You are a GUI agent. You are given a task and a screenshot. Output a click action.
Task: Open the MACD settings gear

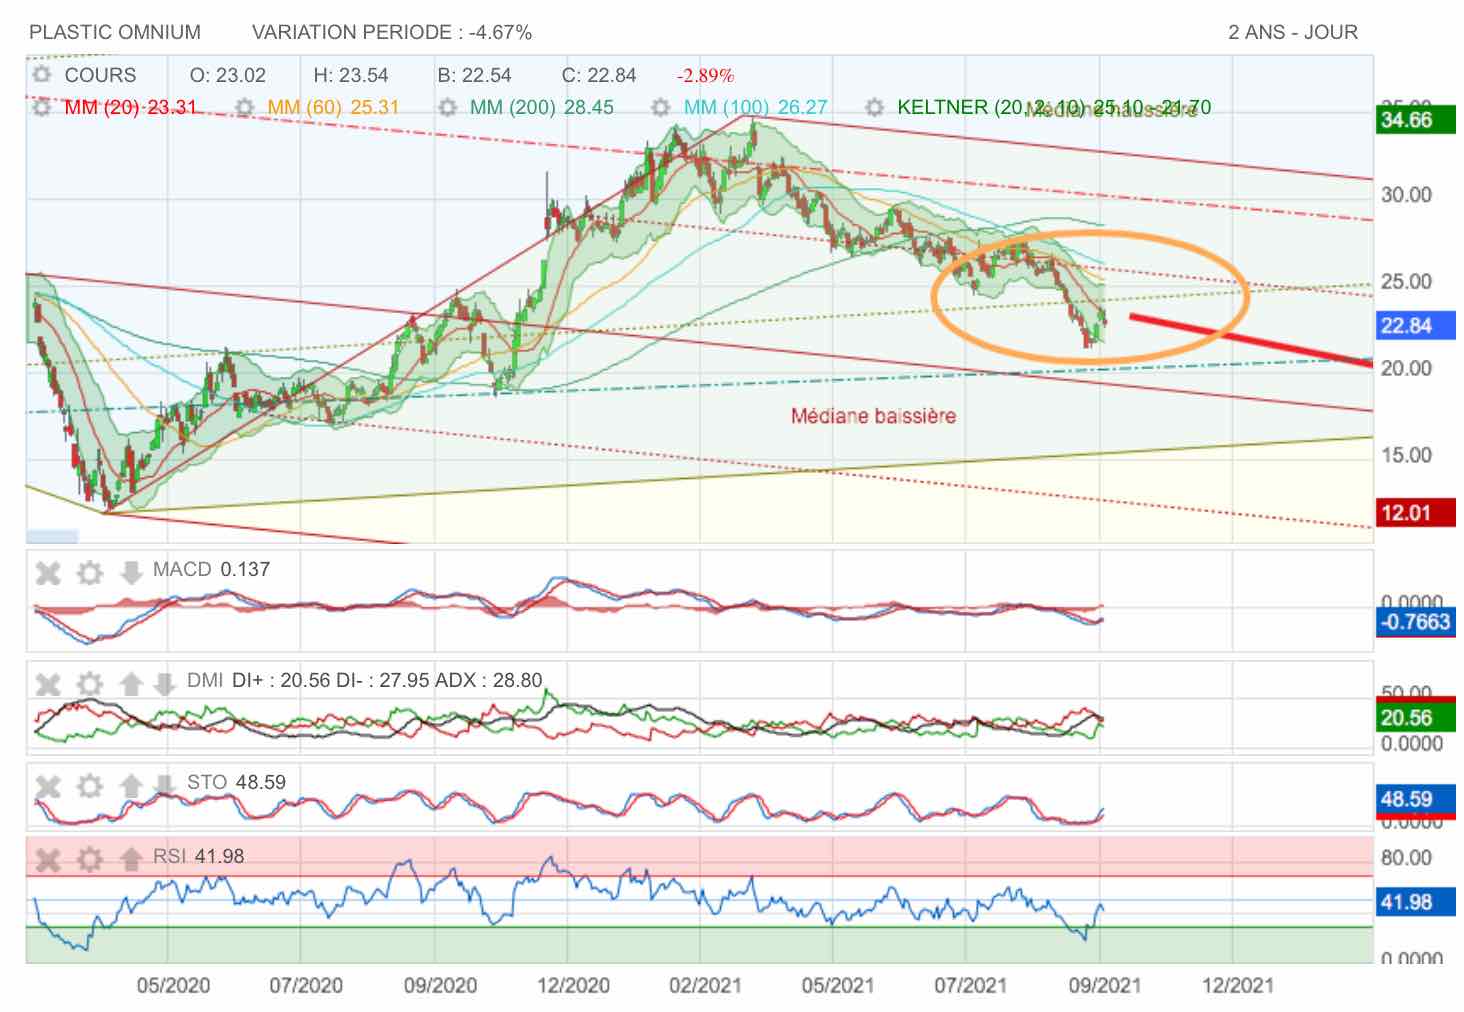point(90,573)
